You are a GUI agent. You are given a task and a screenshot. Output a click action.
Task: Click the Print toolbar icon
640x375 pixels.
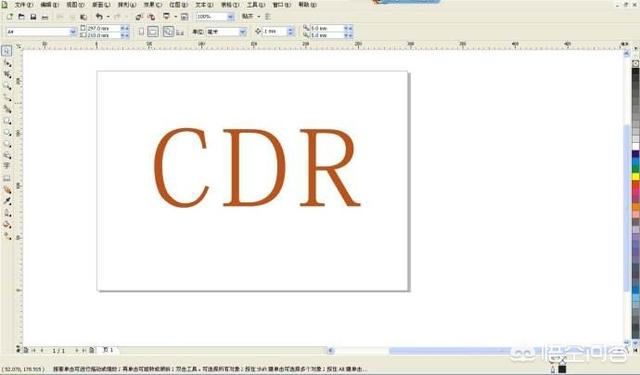[x=45, y=17]
